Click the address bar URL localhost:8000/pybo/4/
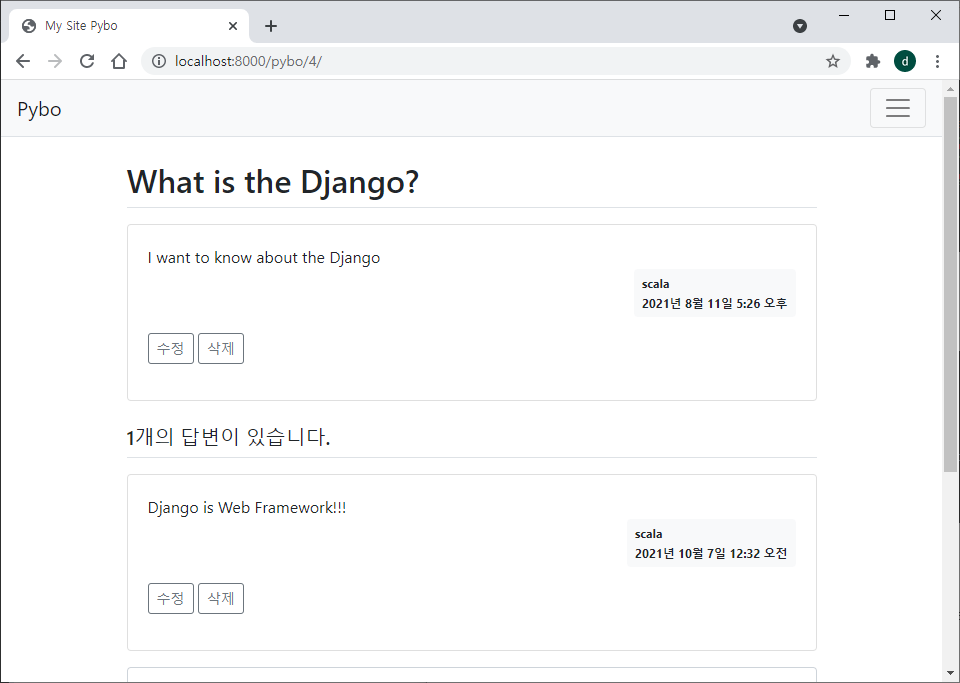This screenshot has height=683, width=960. click(x=248, y=61)
